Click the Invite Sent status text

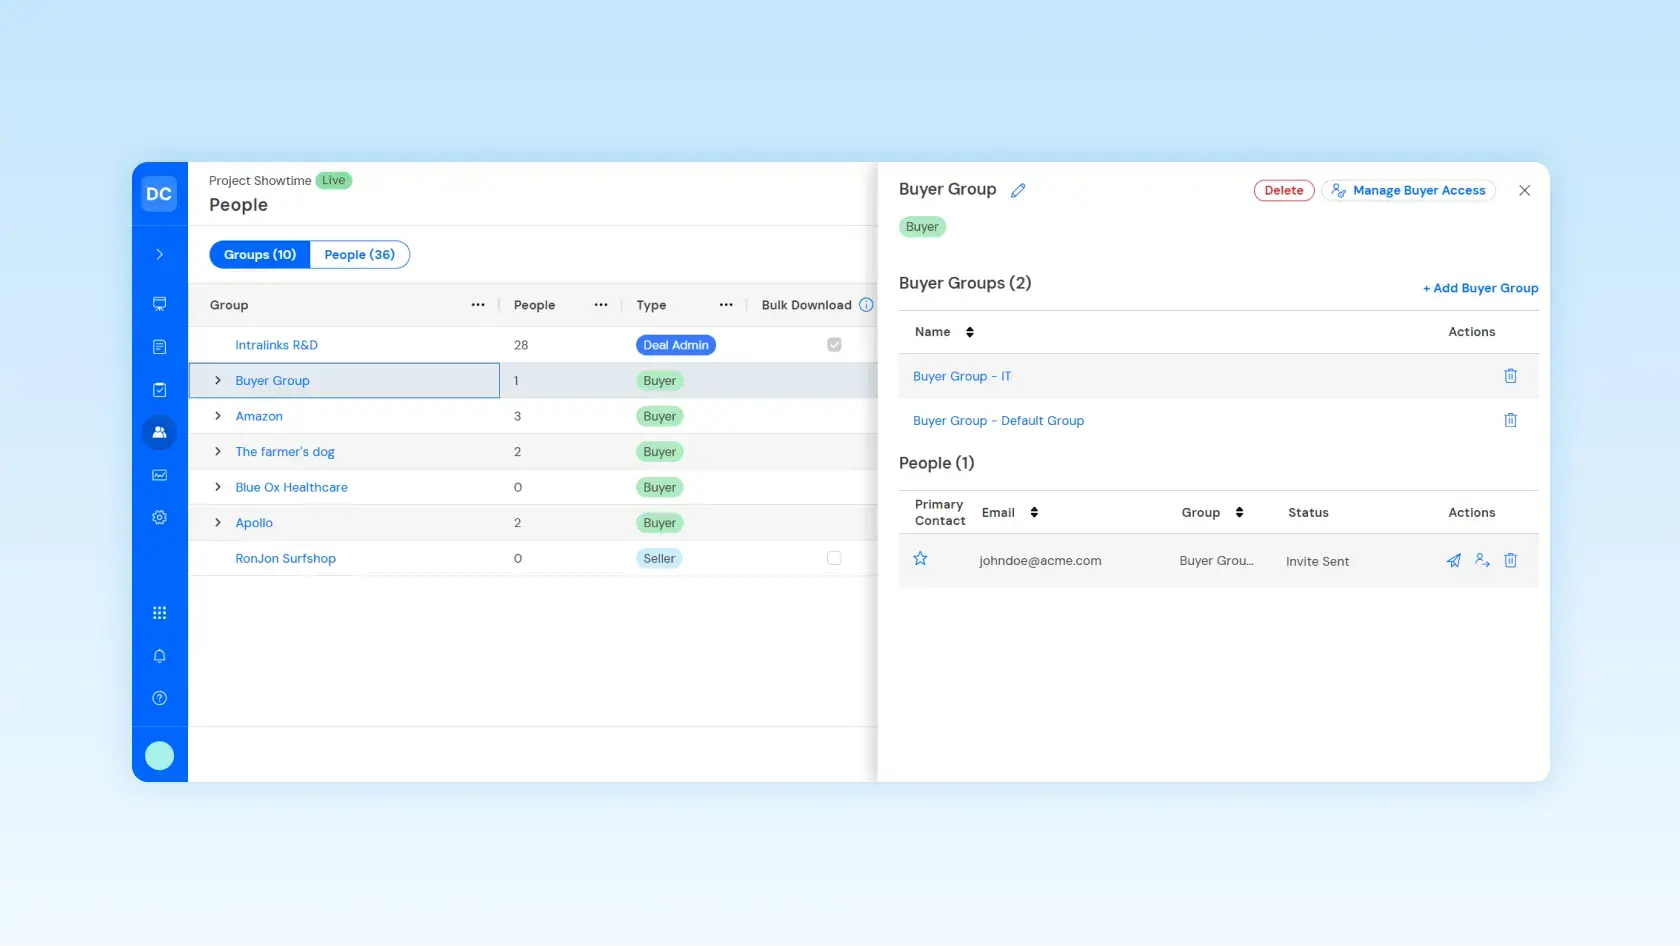(x=1317, y=562)
